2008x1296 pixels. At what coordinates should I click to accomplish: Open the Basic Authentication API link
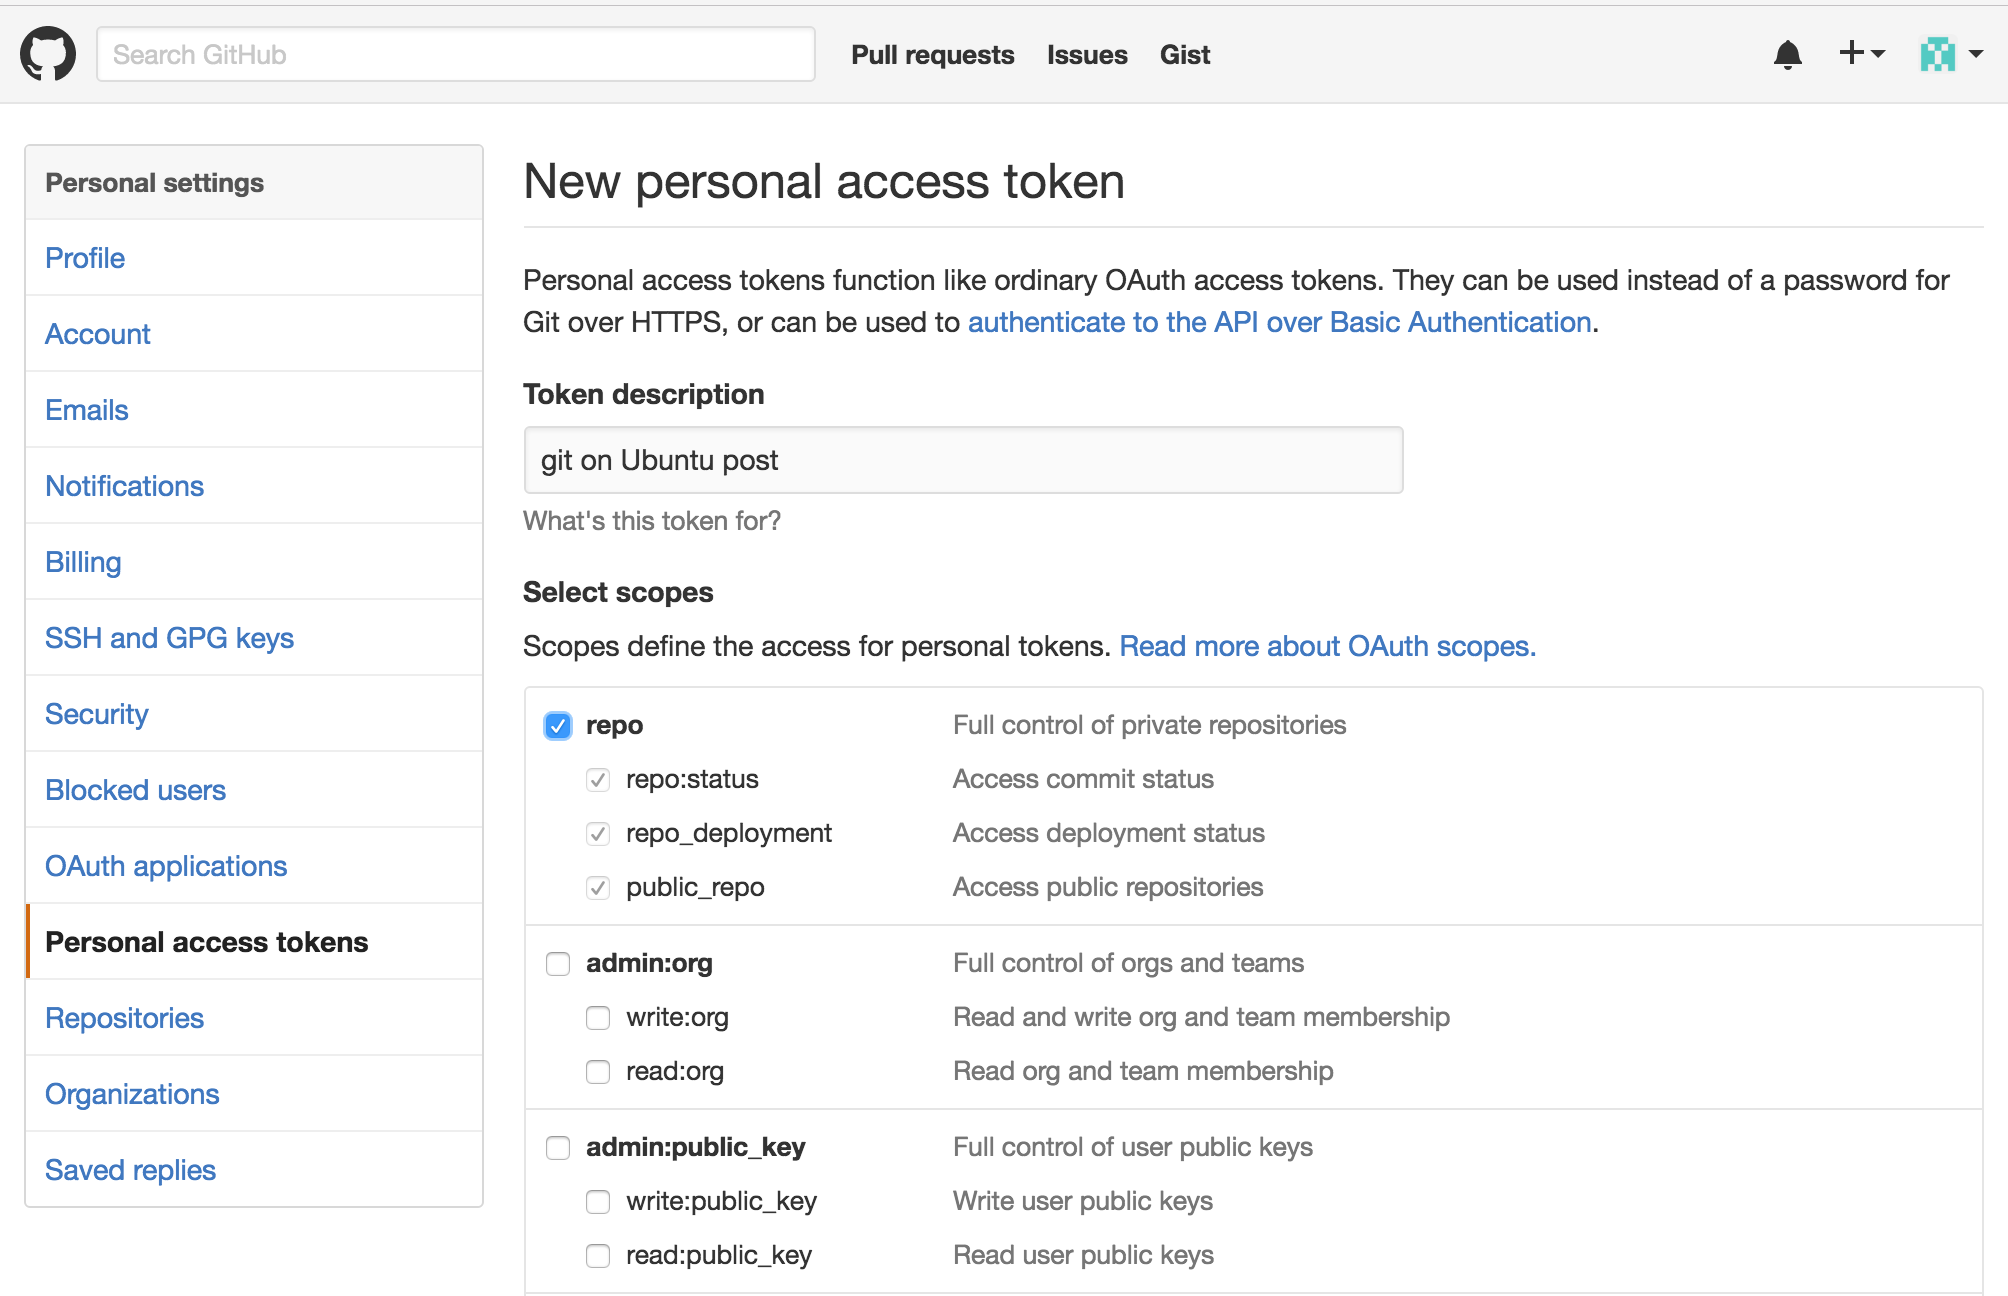(1279, 322)
